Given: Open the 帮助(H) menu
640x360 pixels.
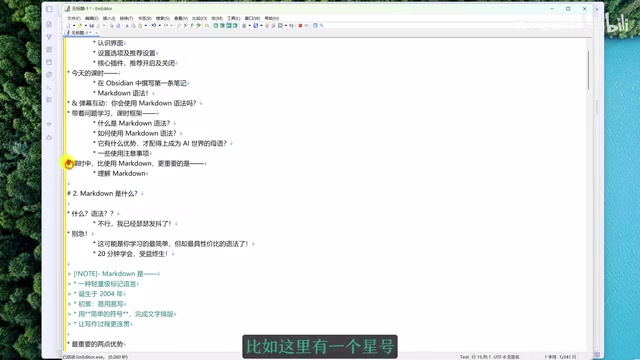Looking at the screenshot, I should [272, 18].
